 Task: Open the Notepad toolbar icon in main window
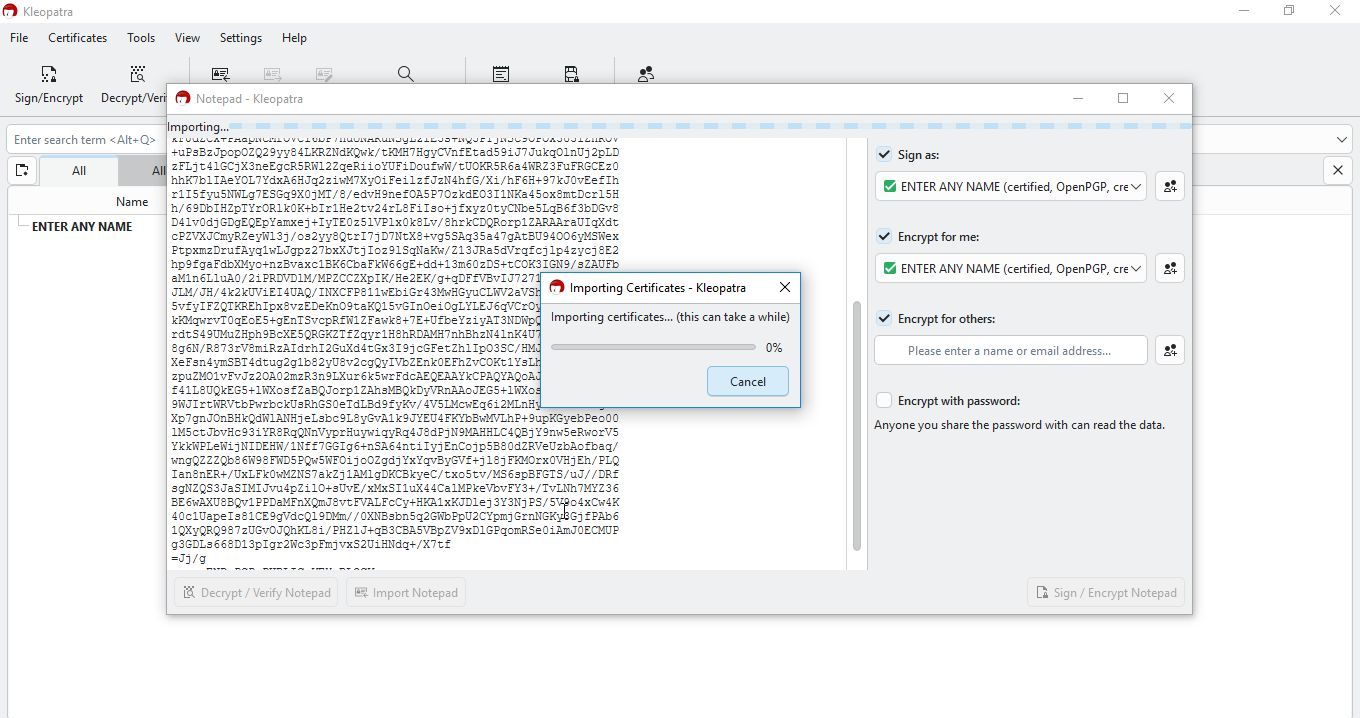pyautogui.click(x=501, y=74)
